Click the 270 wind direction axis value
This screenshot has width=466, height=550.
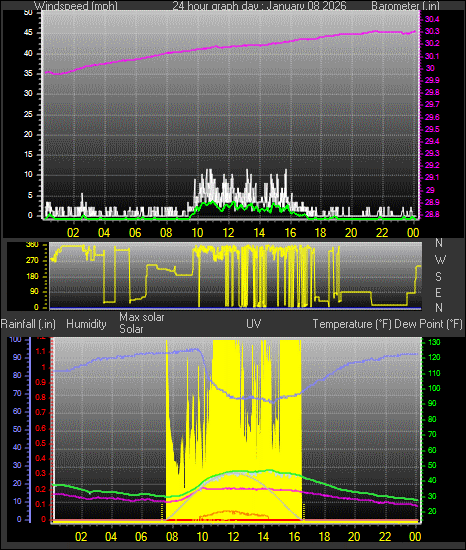point(32,261)
